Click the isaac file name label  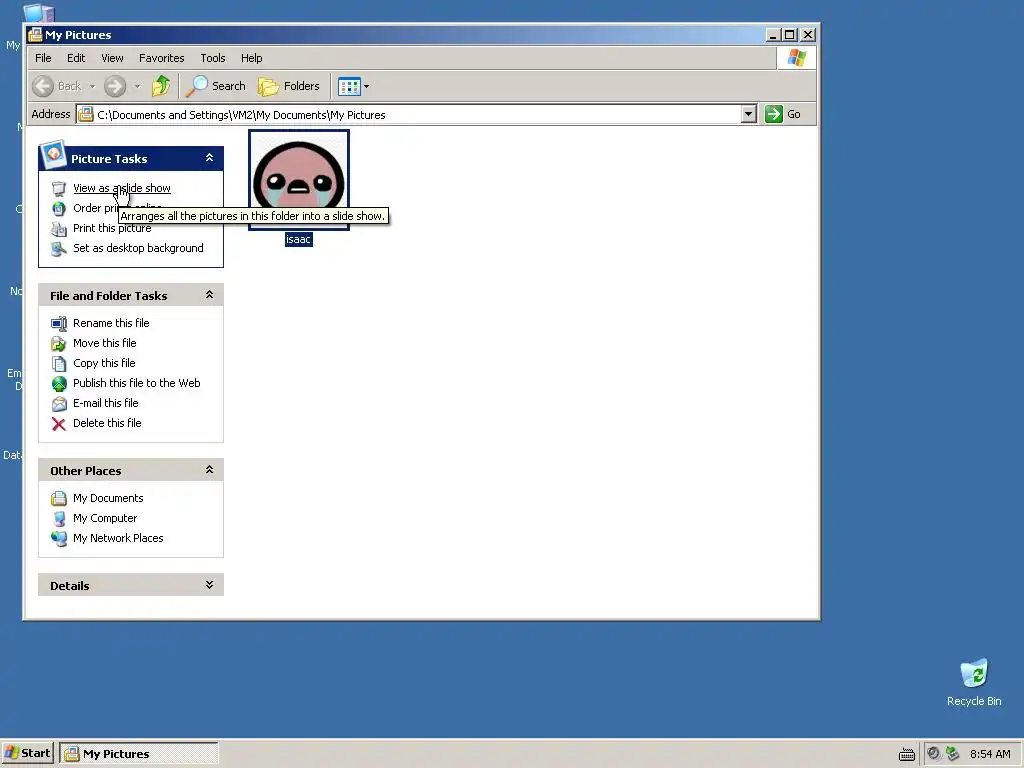(298, 240)
